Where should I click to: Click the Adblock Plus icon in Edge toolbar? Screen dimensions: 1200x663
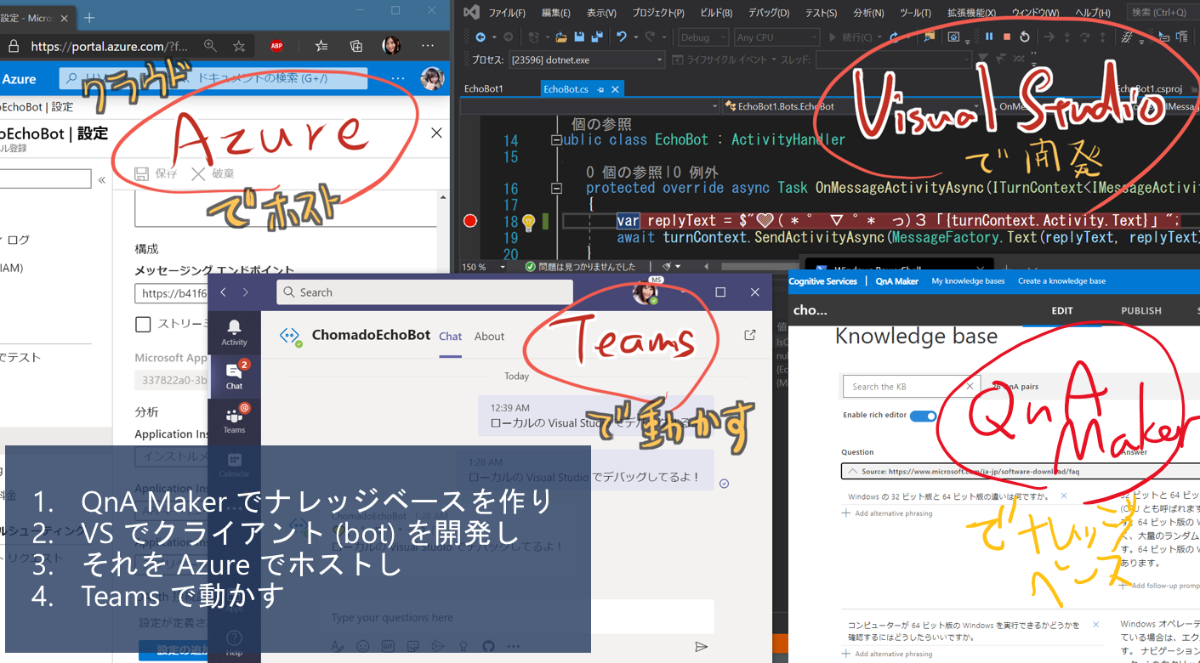click(x=277, y=46)
